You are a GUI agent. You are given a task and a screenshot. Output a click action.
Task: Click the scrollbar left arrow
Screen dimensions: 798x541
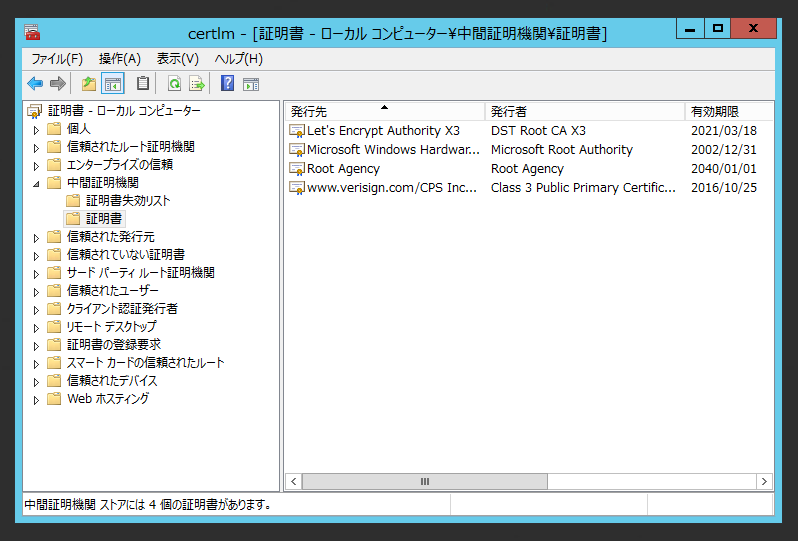point(294,481)
